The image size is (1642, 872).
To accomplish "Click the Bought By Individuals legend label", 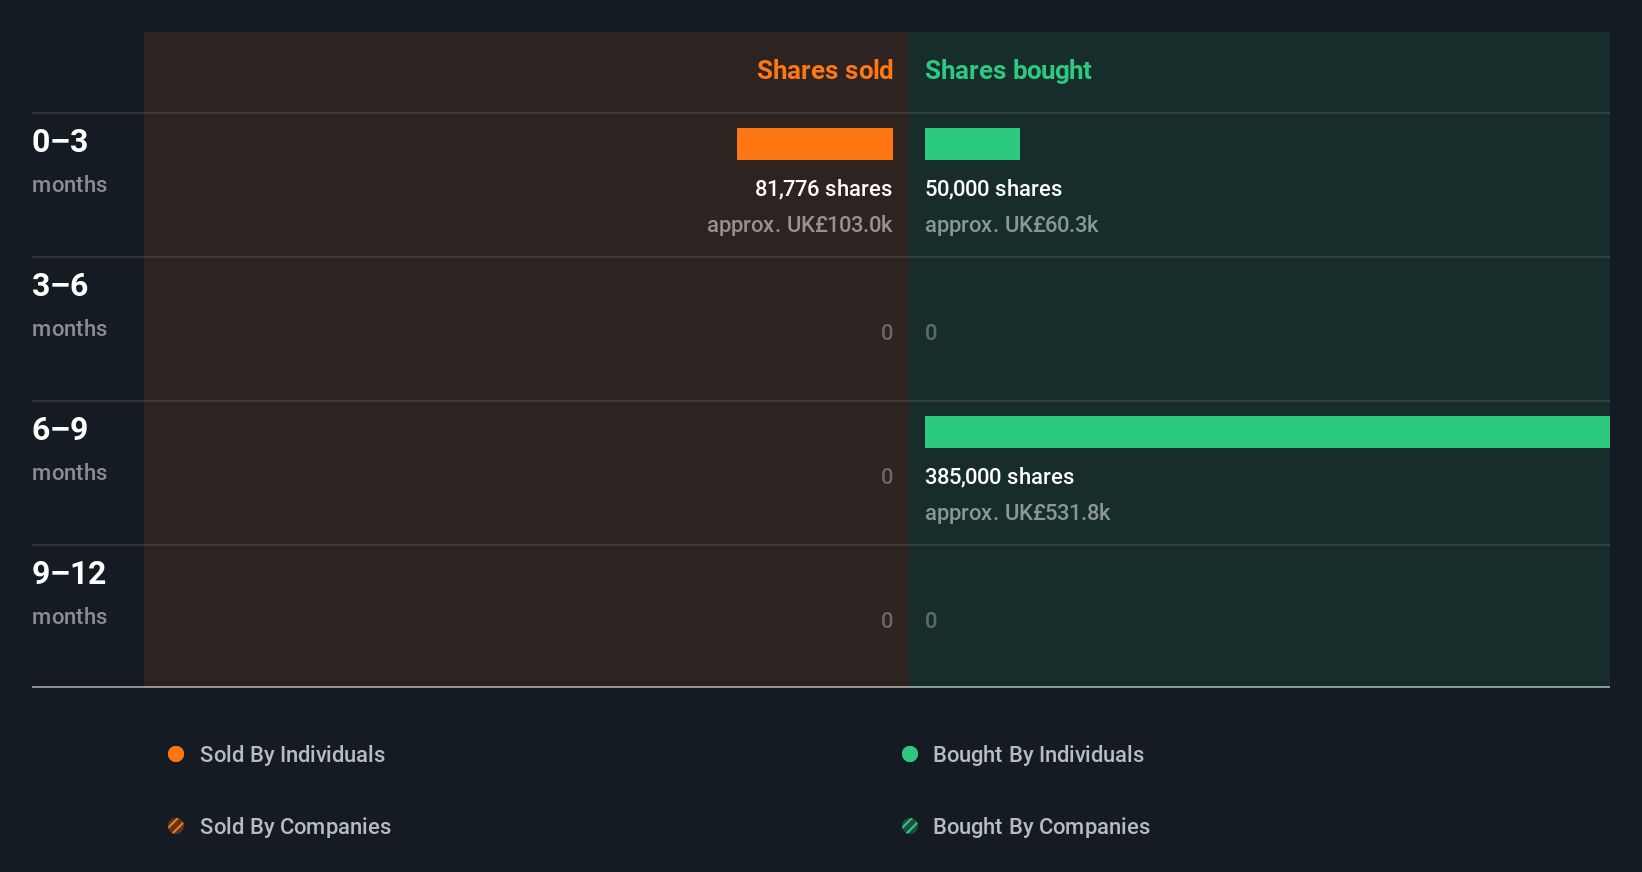I will (x=1038, y=754).
